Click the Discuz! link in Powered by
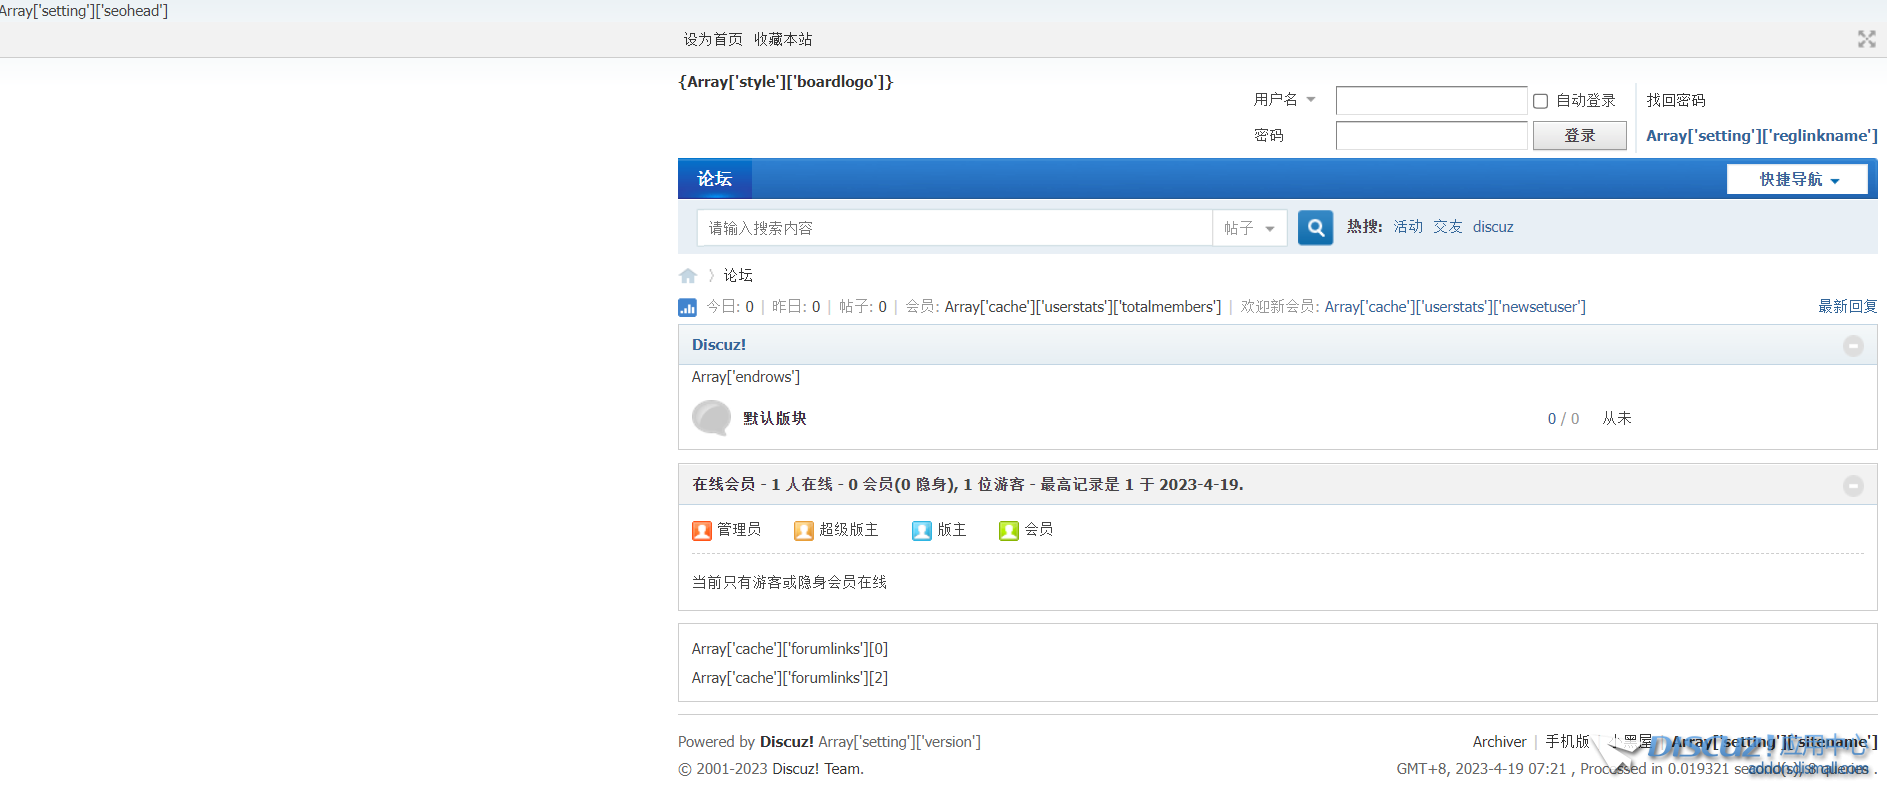The image size is (1887, 794). point(787,742)
